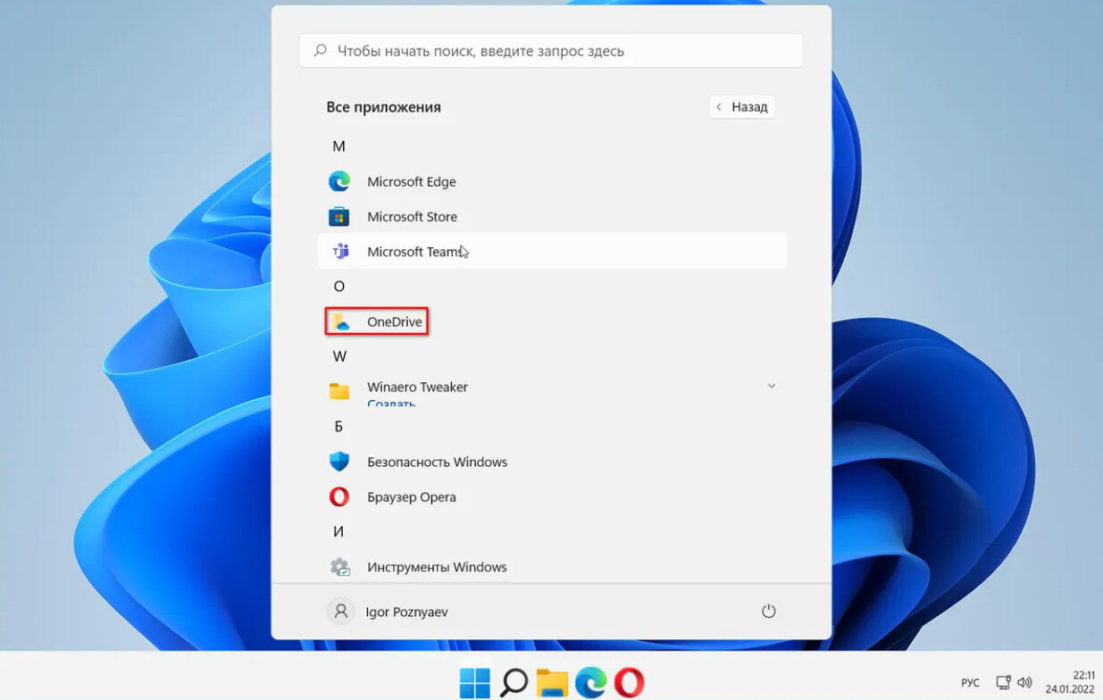1103x700 pixels.
Task: Launch Opera from the taskbar
Action: (629, 682)
